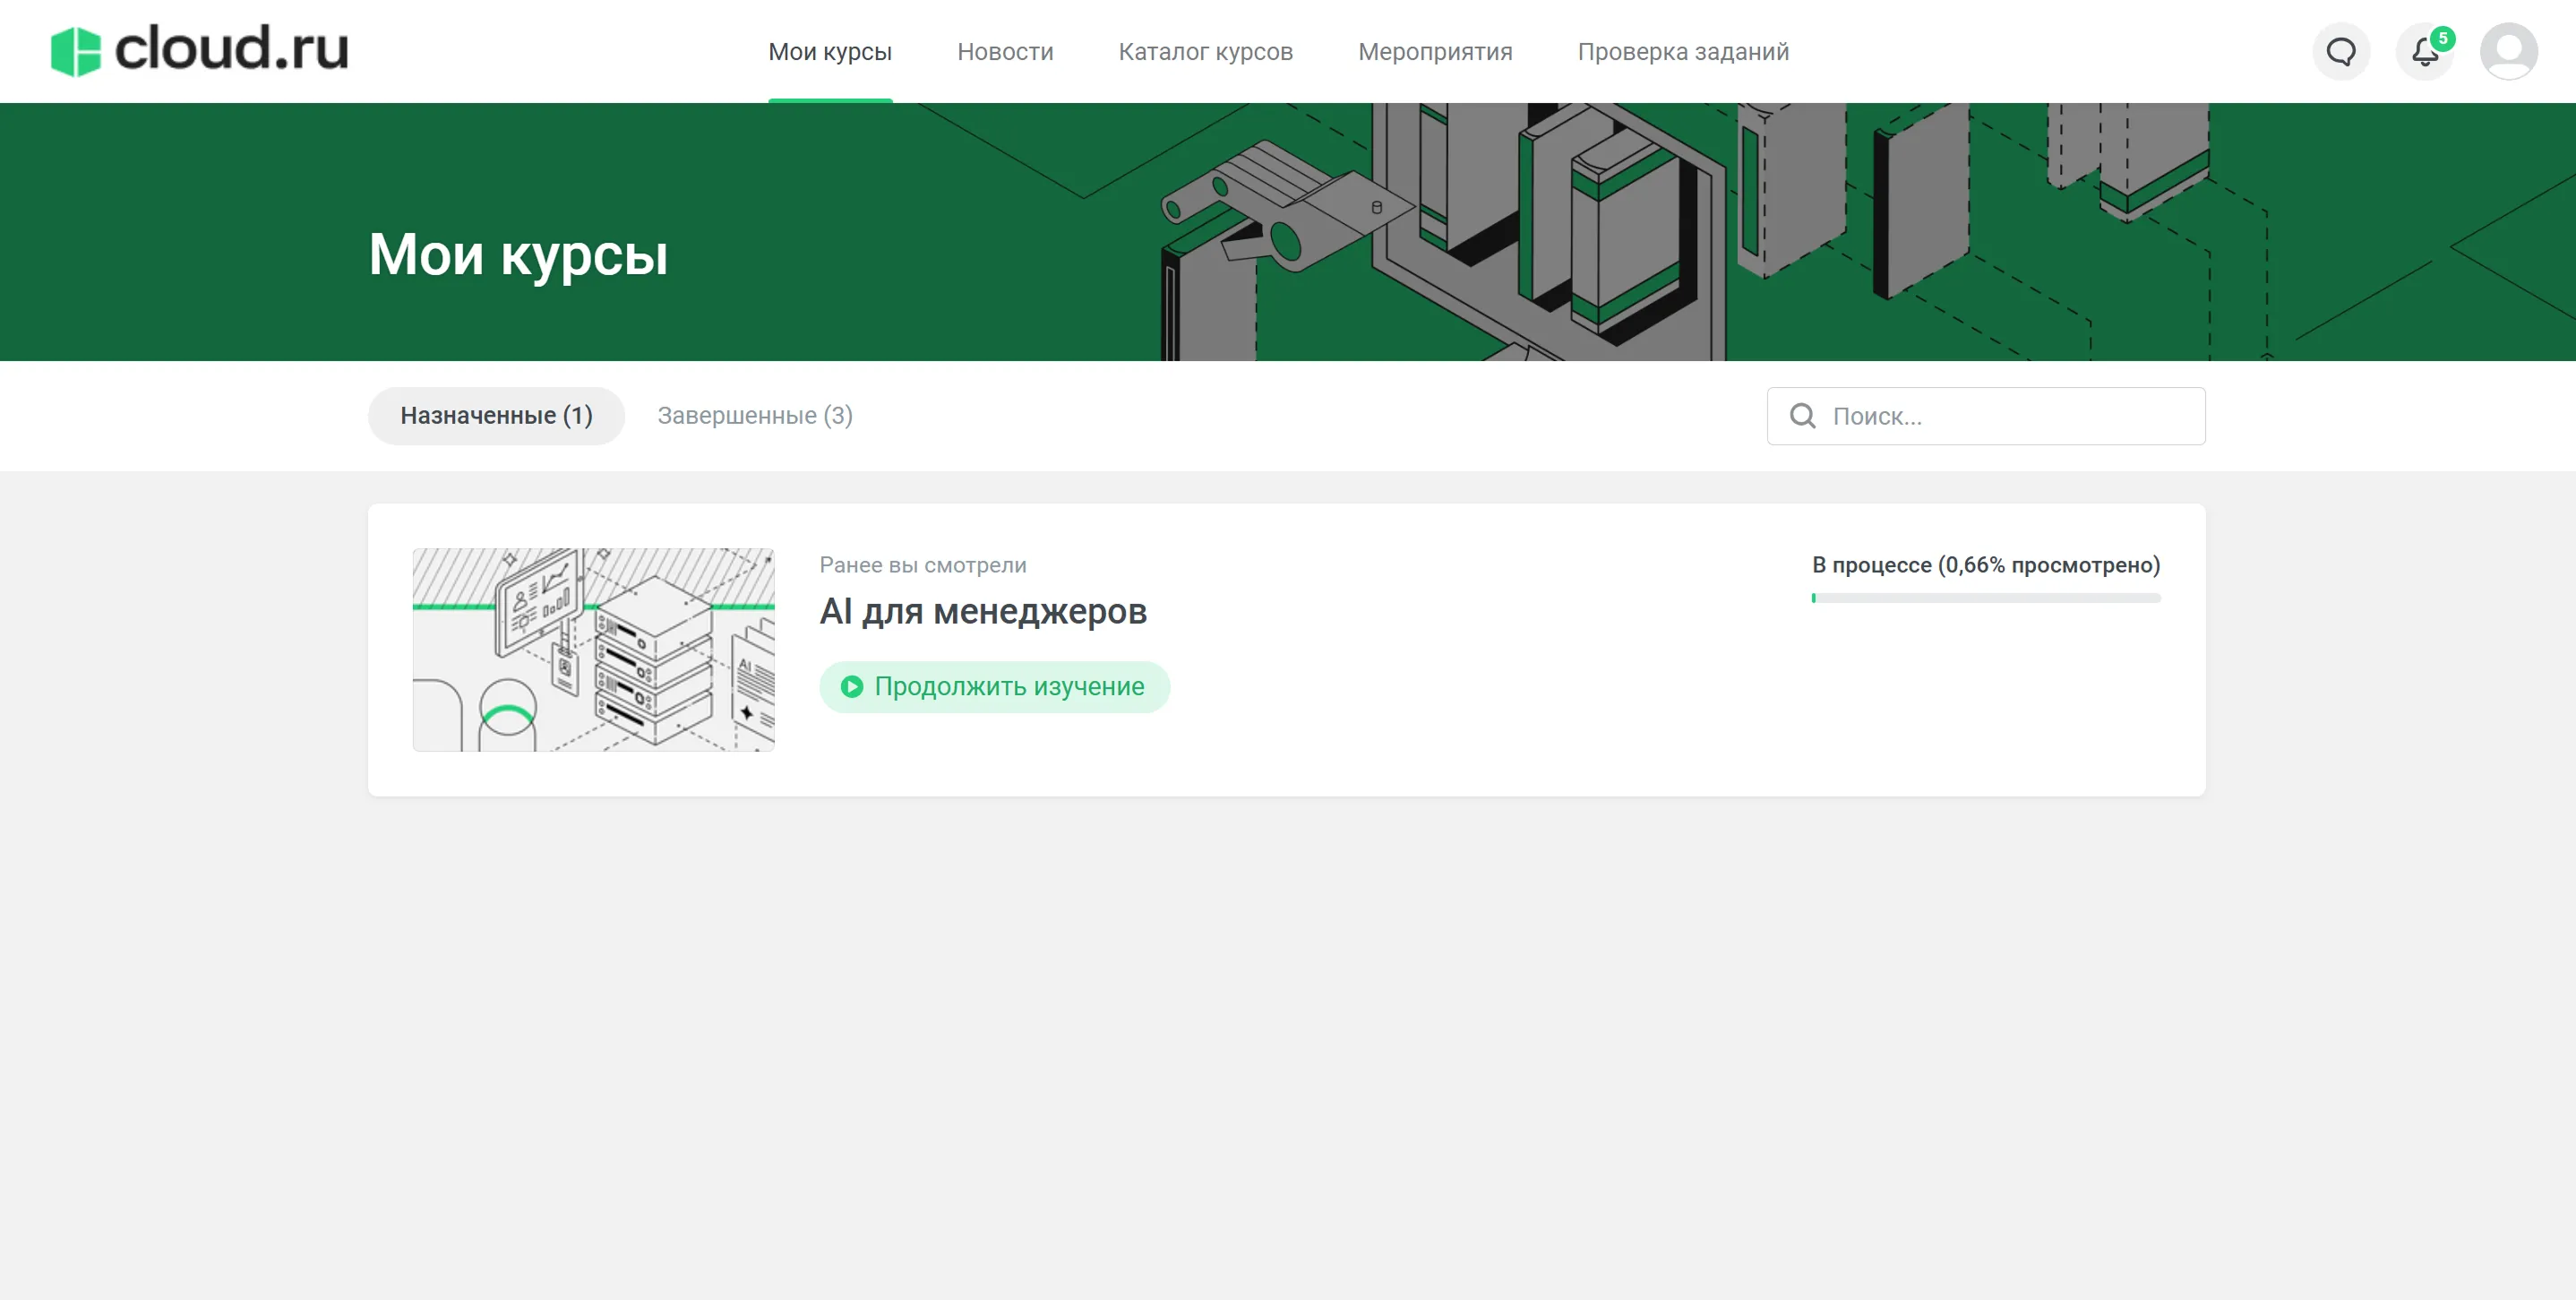The width and height of the screenshot is (2576, 1300).
Task: Open the Мои курсы menu item
Action: [x=829, y=52]
